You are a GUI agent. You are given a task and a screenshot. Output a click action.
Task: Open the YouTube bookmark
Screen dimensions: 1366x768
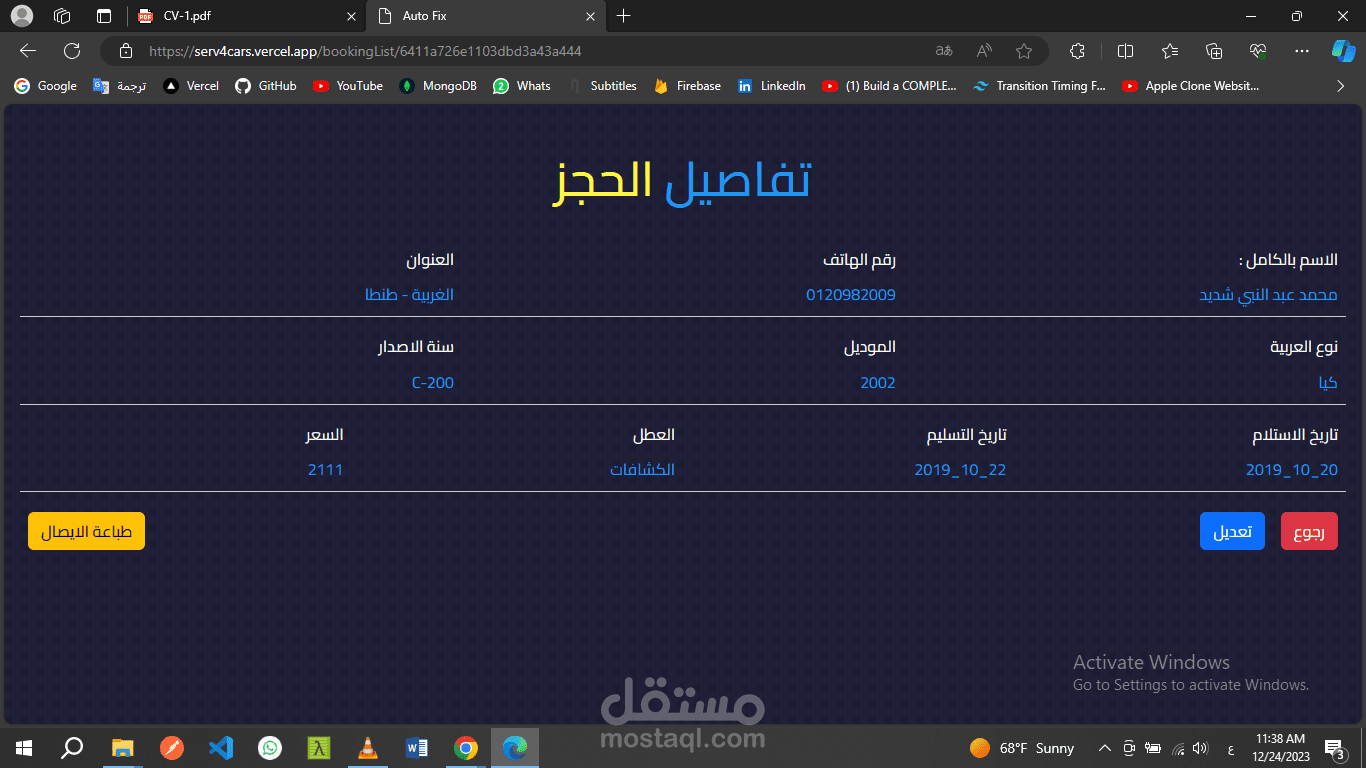point(348,86)
